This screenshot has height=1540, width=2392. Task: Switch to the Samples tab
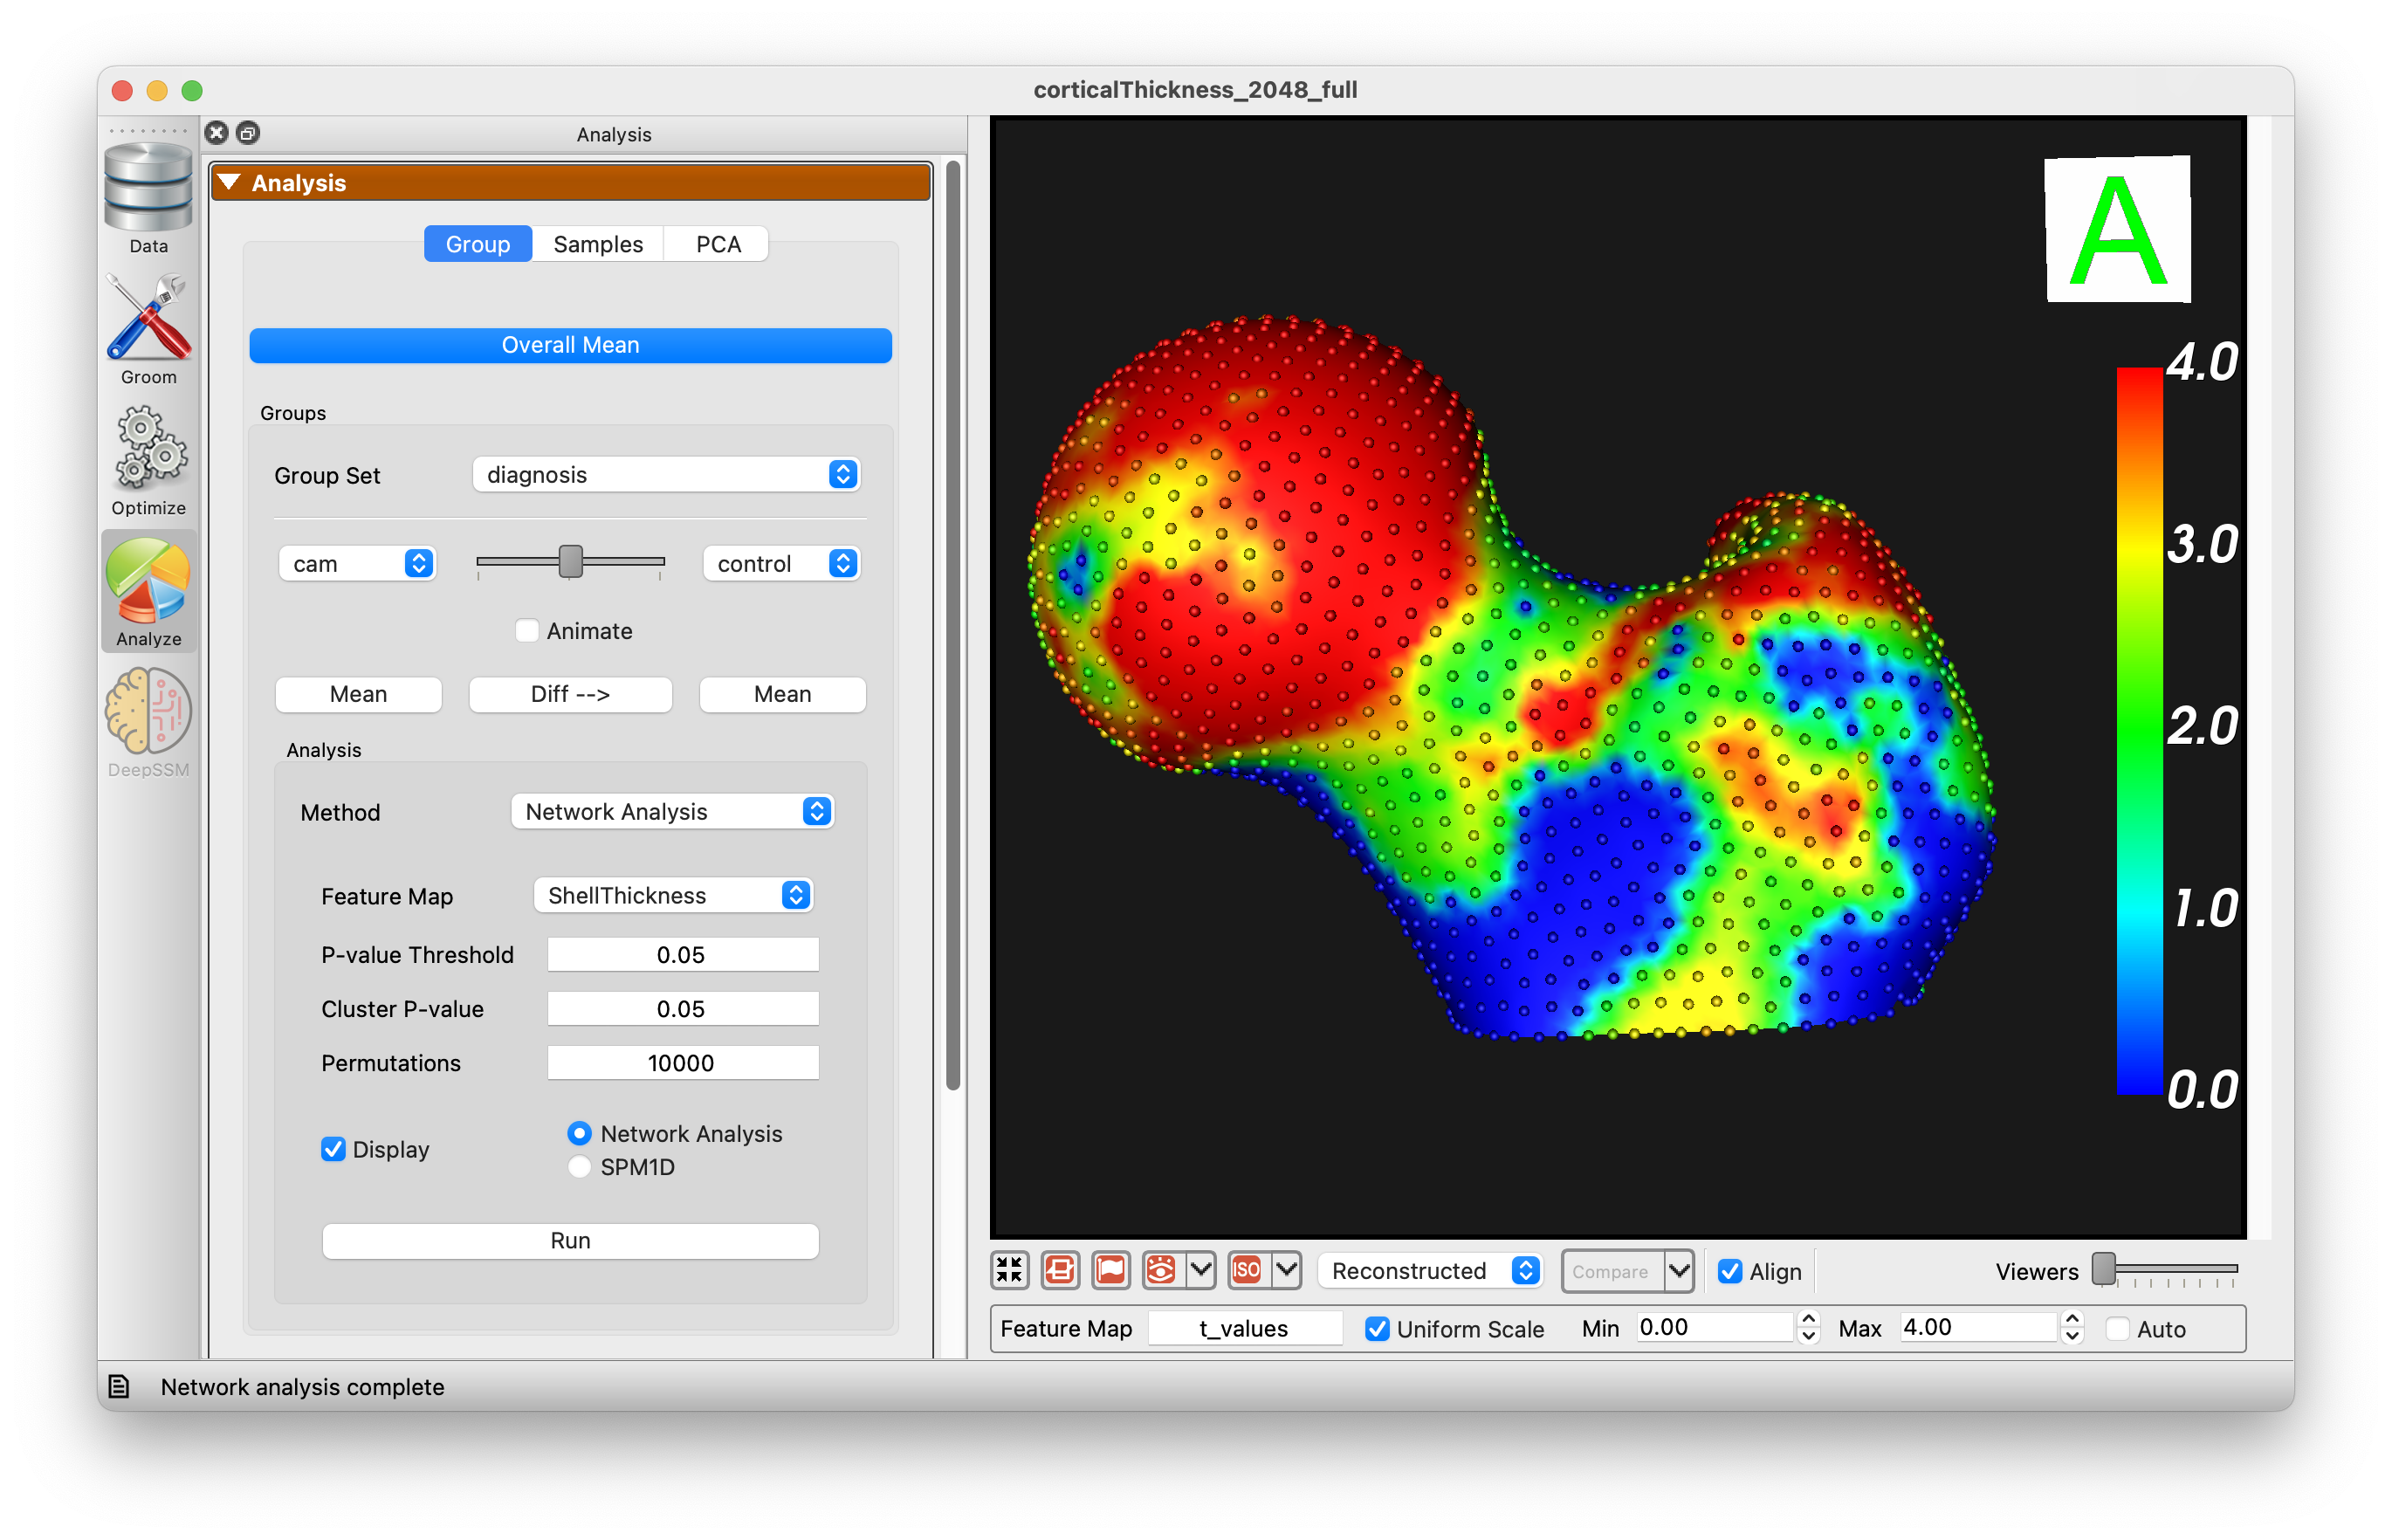(598, 244)
